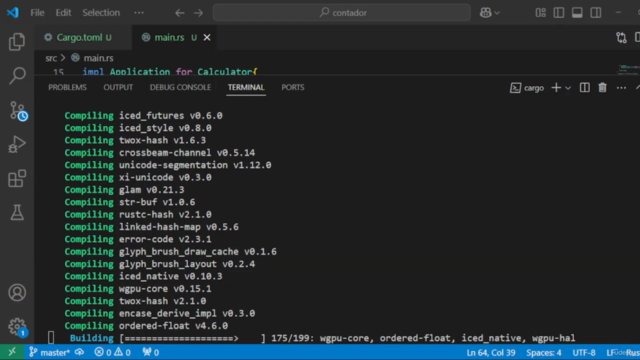Image resolution: width=640 pixels, height=360 pixels.
Task: Toggle the secondary side bar
Action: [596, 13]
